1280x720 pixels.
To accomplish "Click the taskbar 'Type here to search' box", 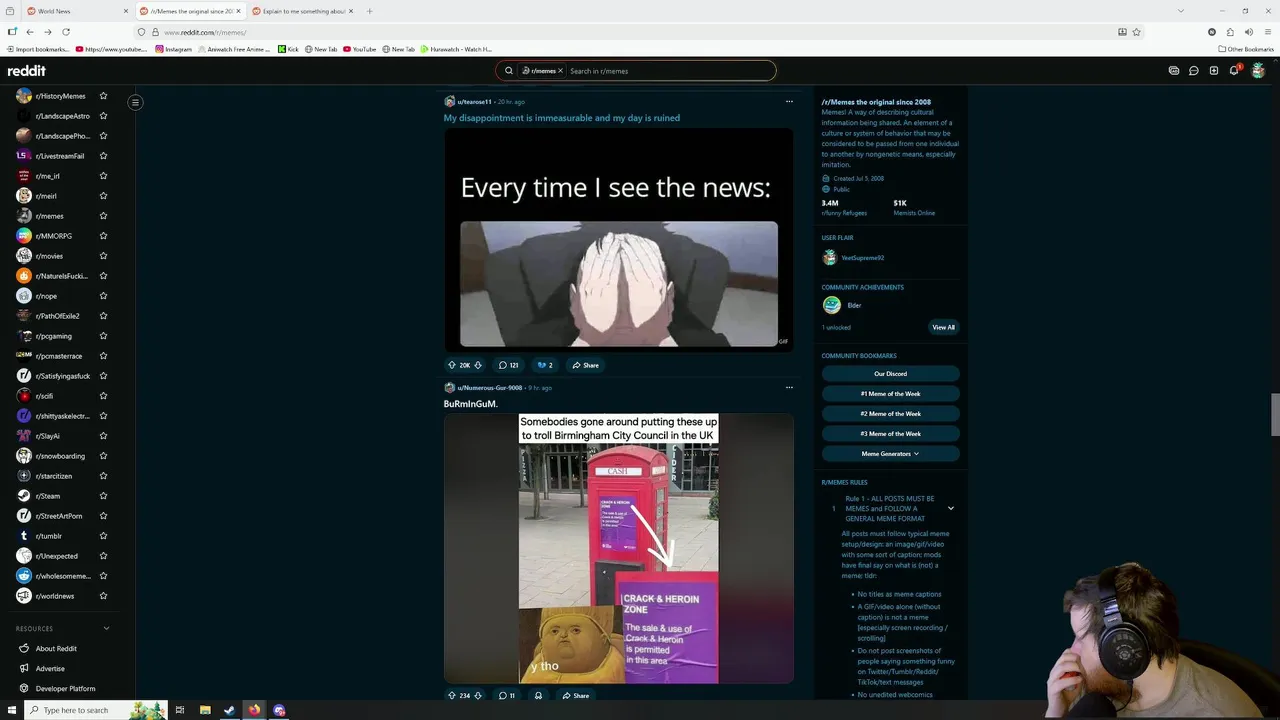I will (95, 710).
